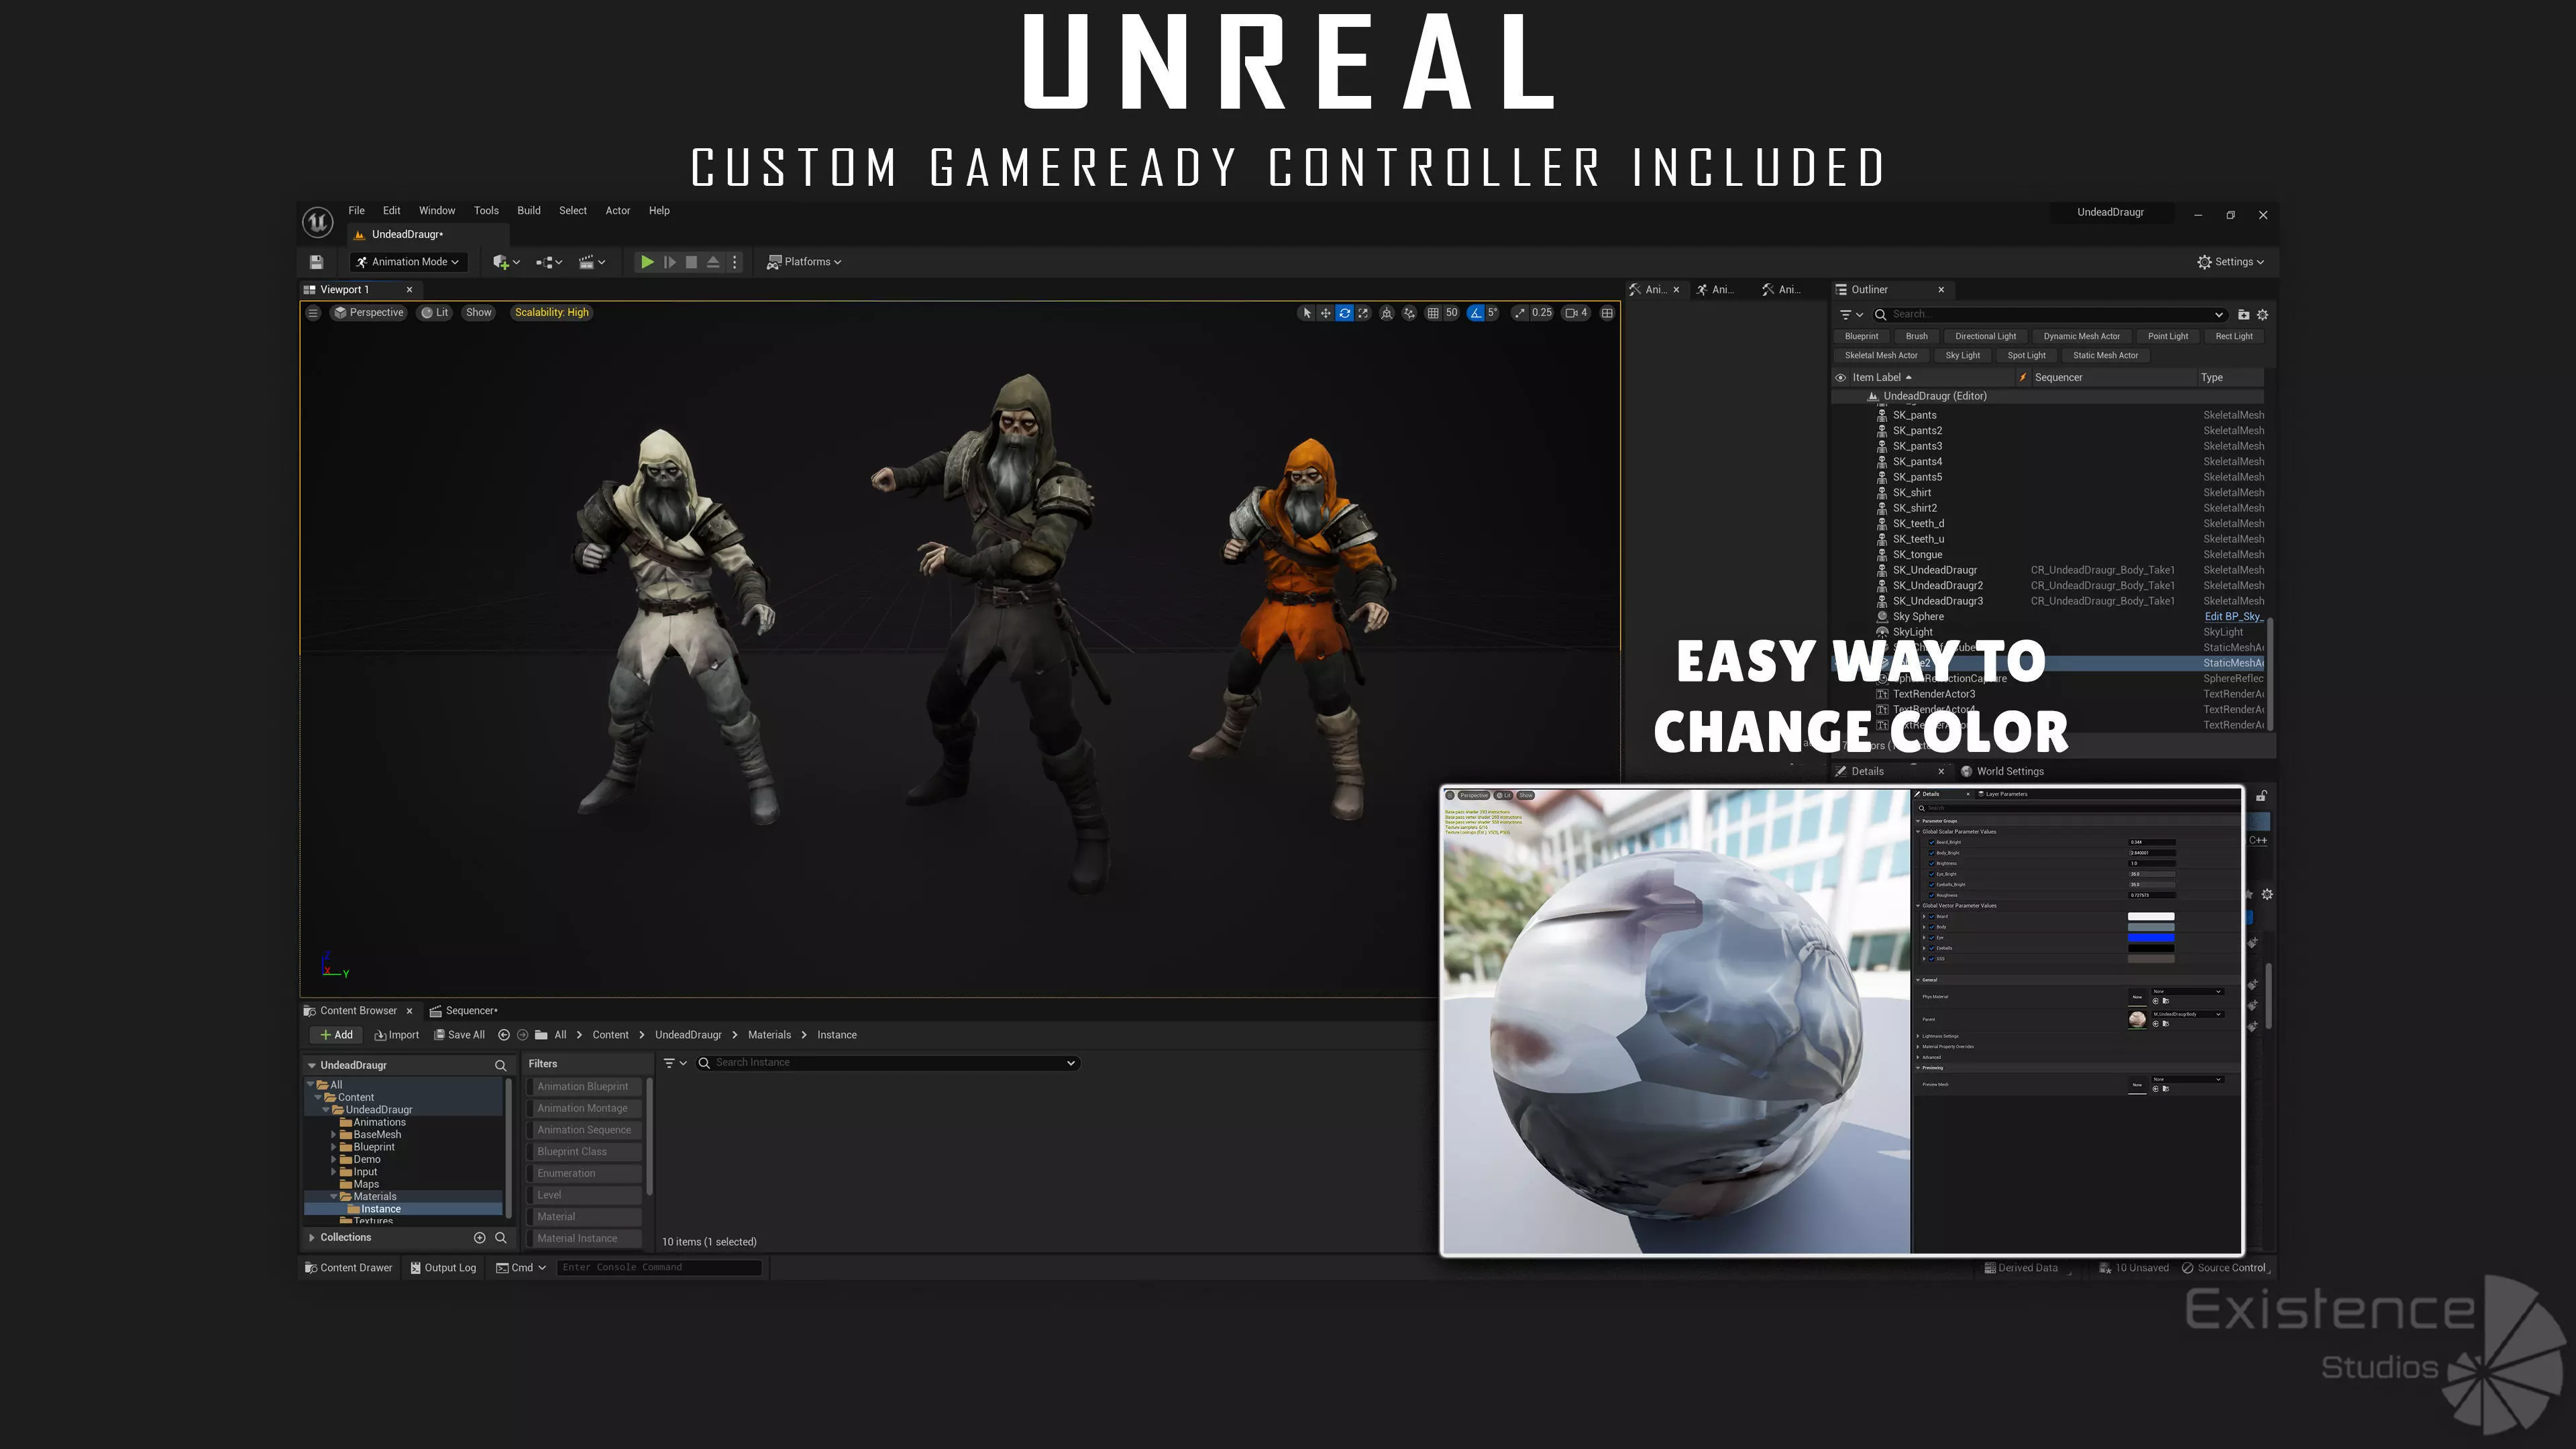The image size is (2576, 1449).
Task: Click the skip frame advance icon
Action: tap(669, 262)
